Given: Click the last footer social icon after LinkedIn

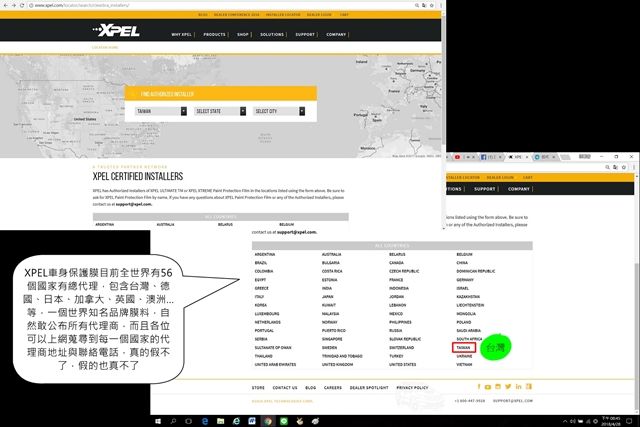Looking at the screenshot, I should tap(529, 387).
